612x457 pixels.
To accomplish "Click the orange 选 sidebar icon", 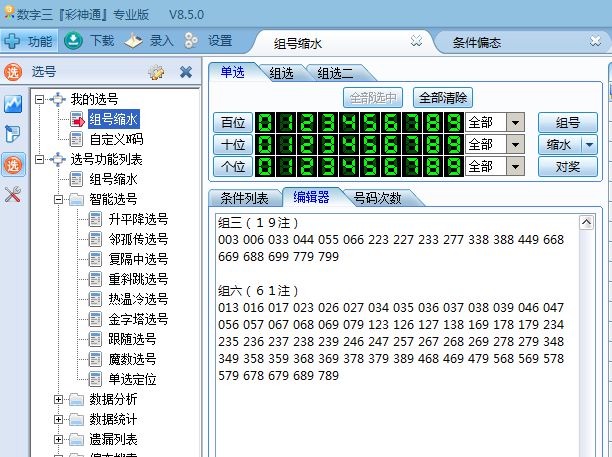I will pos(13,165).
